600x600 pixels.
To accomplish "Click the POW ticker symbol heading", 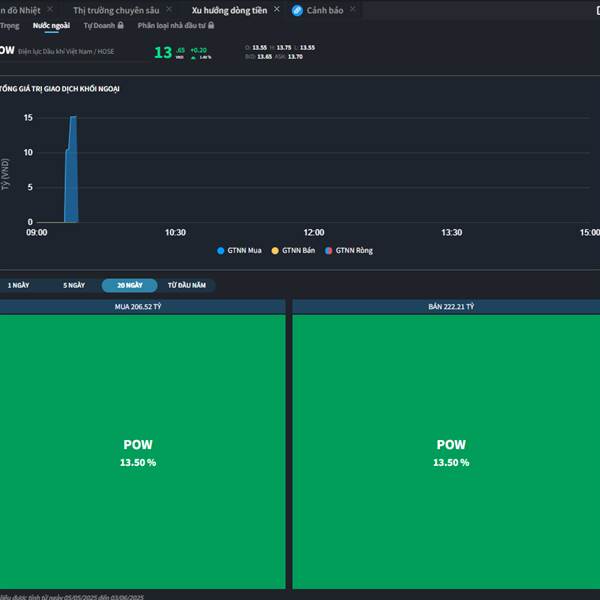I will point(7,51).
